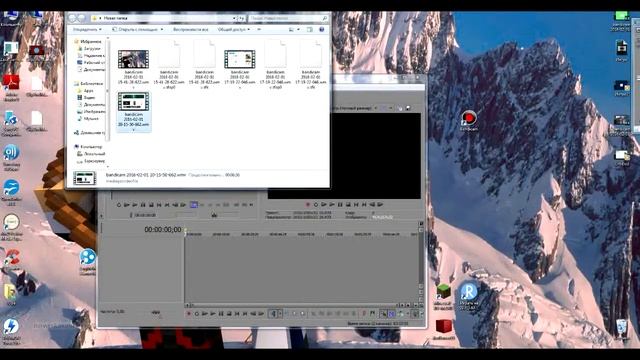Play from start under the video preview

(324, 204)
